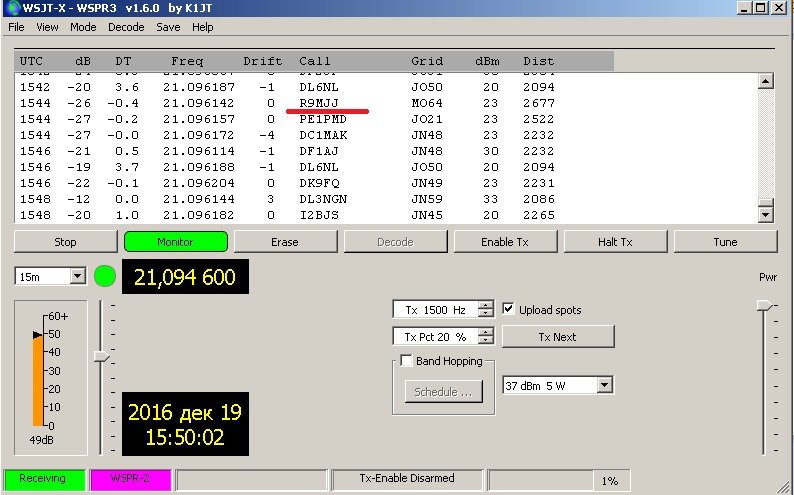The width and height of the screenshot is (794, 495).
Task: Click the DC1MAK callsign entry
Action: 323,135
